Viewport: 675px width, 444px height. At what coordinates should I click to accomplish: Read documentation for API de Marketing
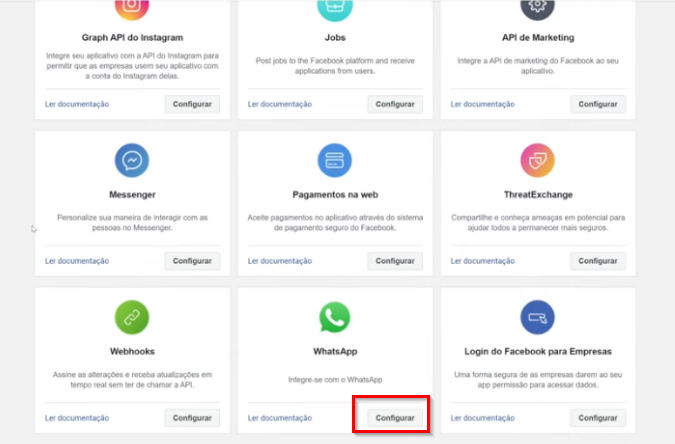pyautogui.click(x=483, y=104)
